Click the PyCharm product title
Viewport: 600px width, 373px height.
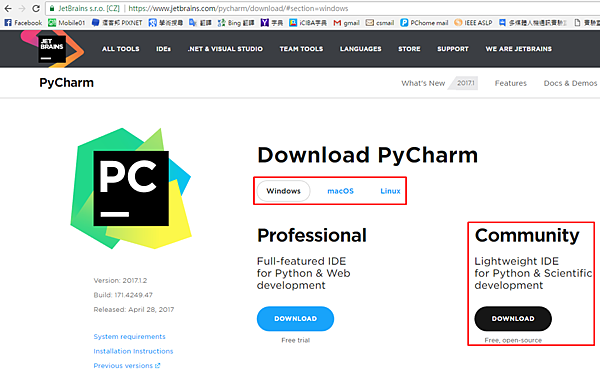67,83
